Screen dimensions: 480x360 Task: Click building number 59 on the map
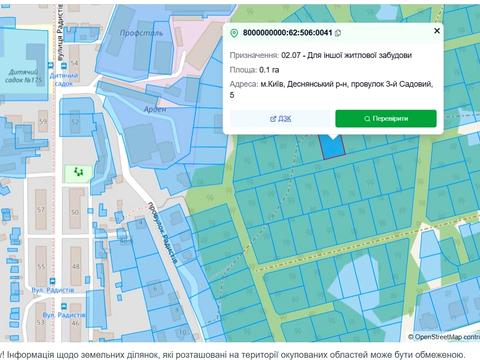point(43,122)
